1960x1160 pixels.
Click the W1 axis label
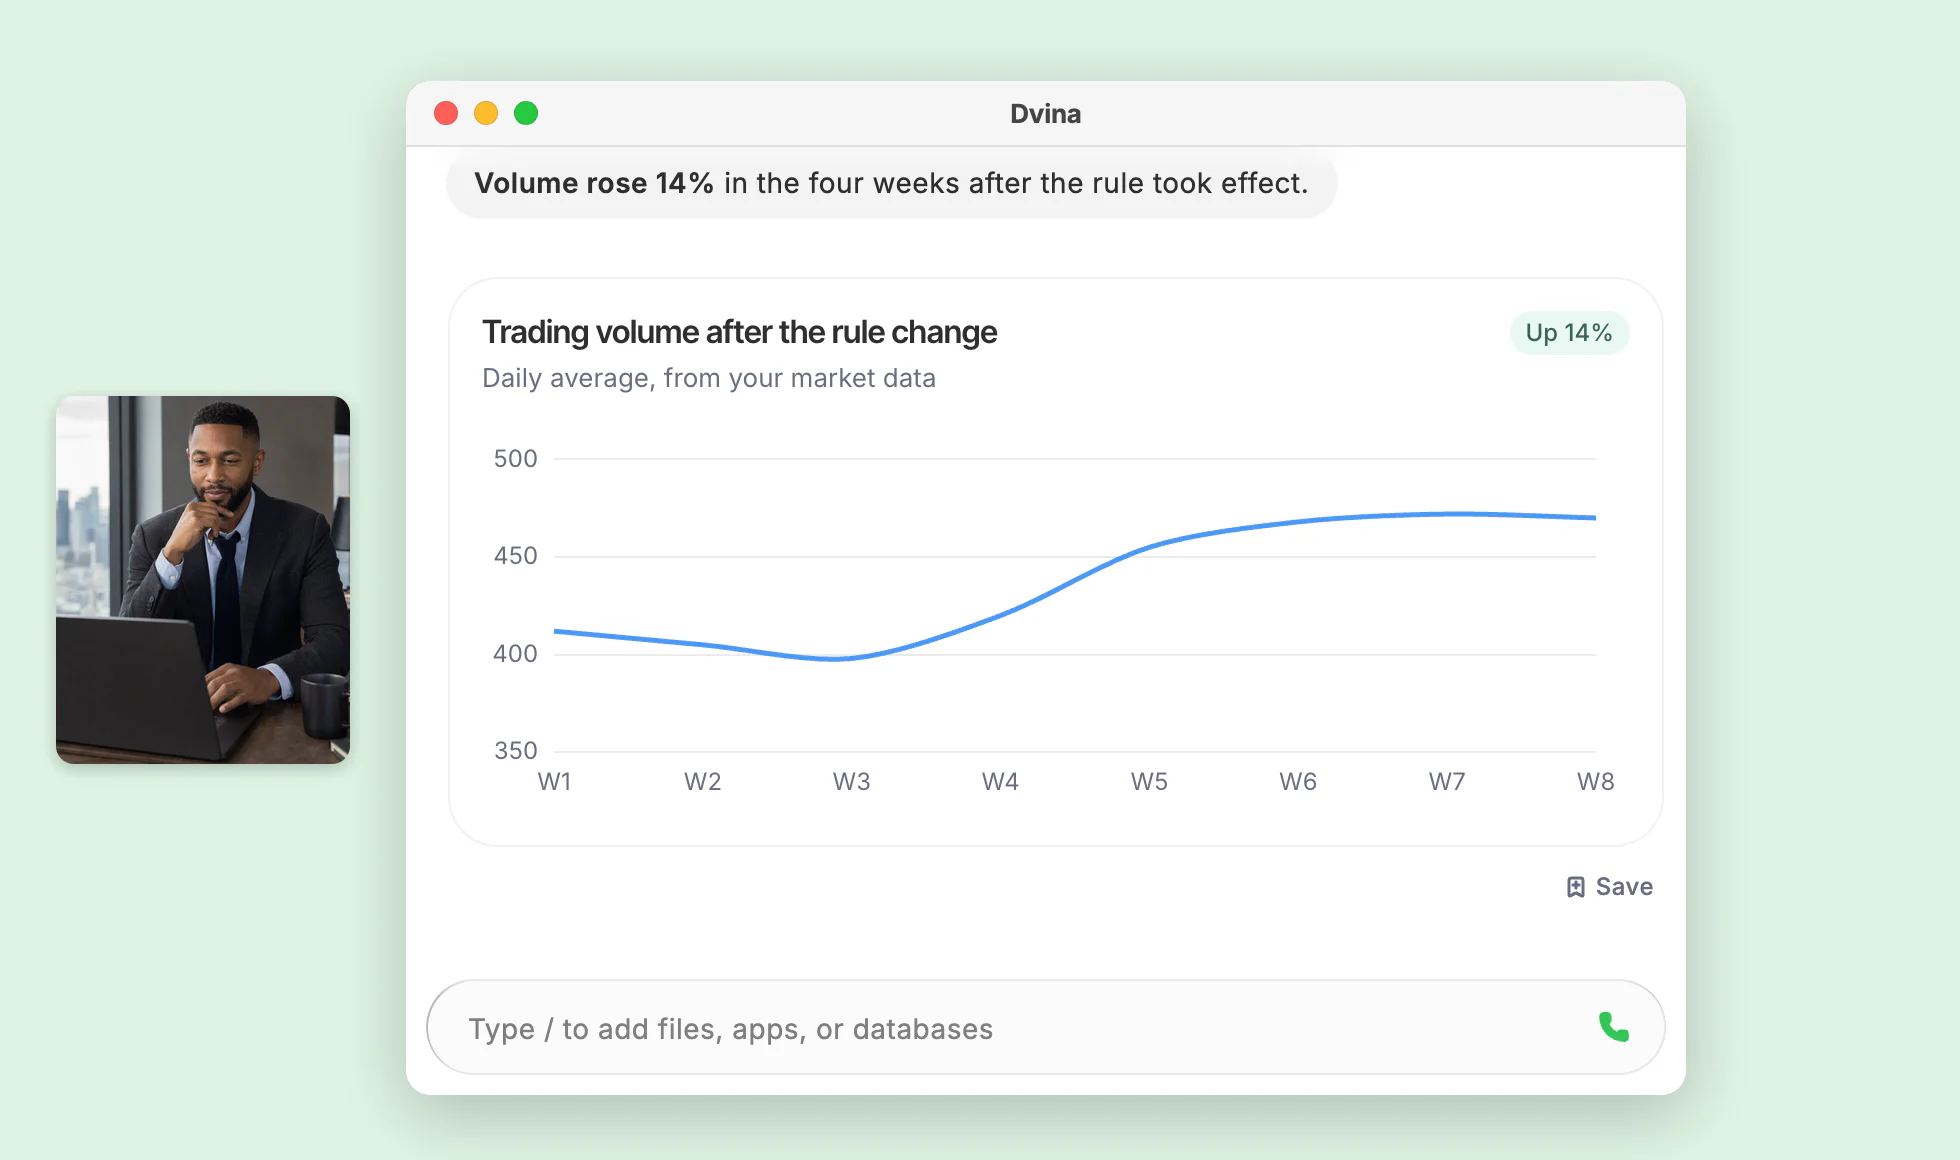pyautogui.click(x=554, y=782)
